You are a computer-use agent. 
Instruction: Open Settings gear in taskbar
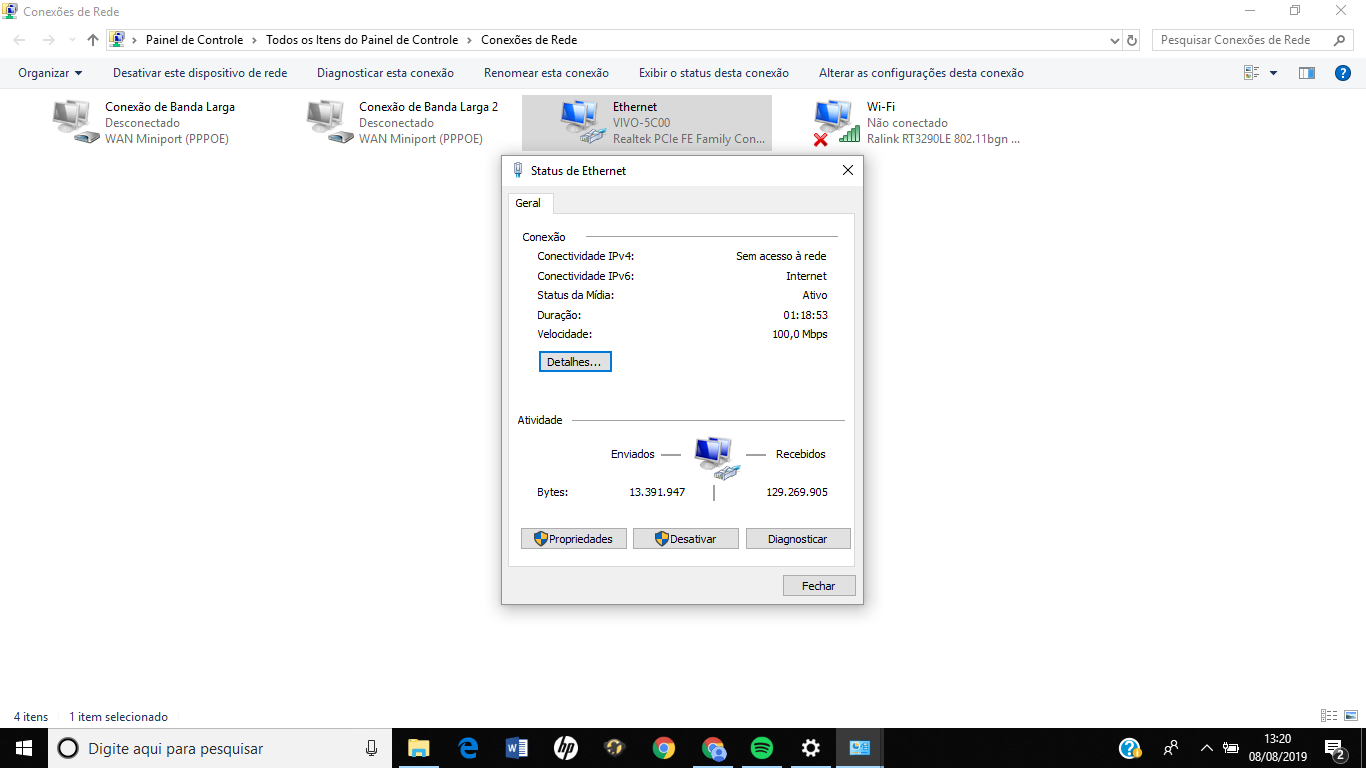point(811,748)
